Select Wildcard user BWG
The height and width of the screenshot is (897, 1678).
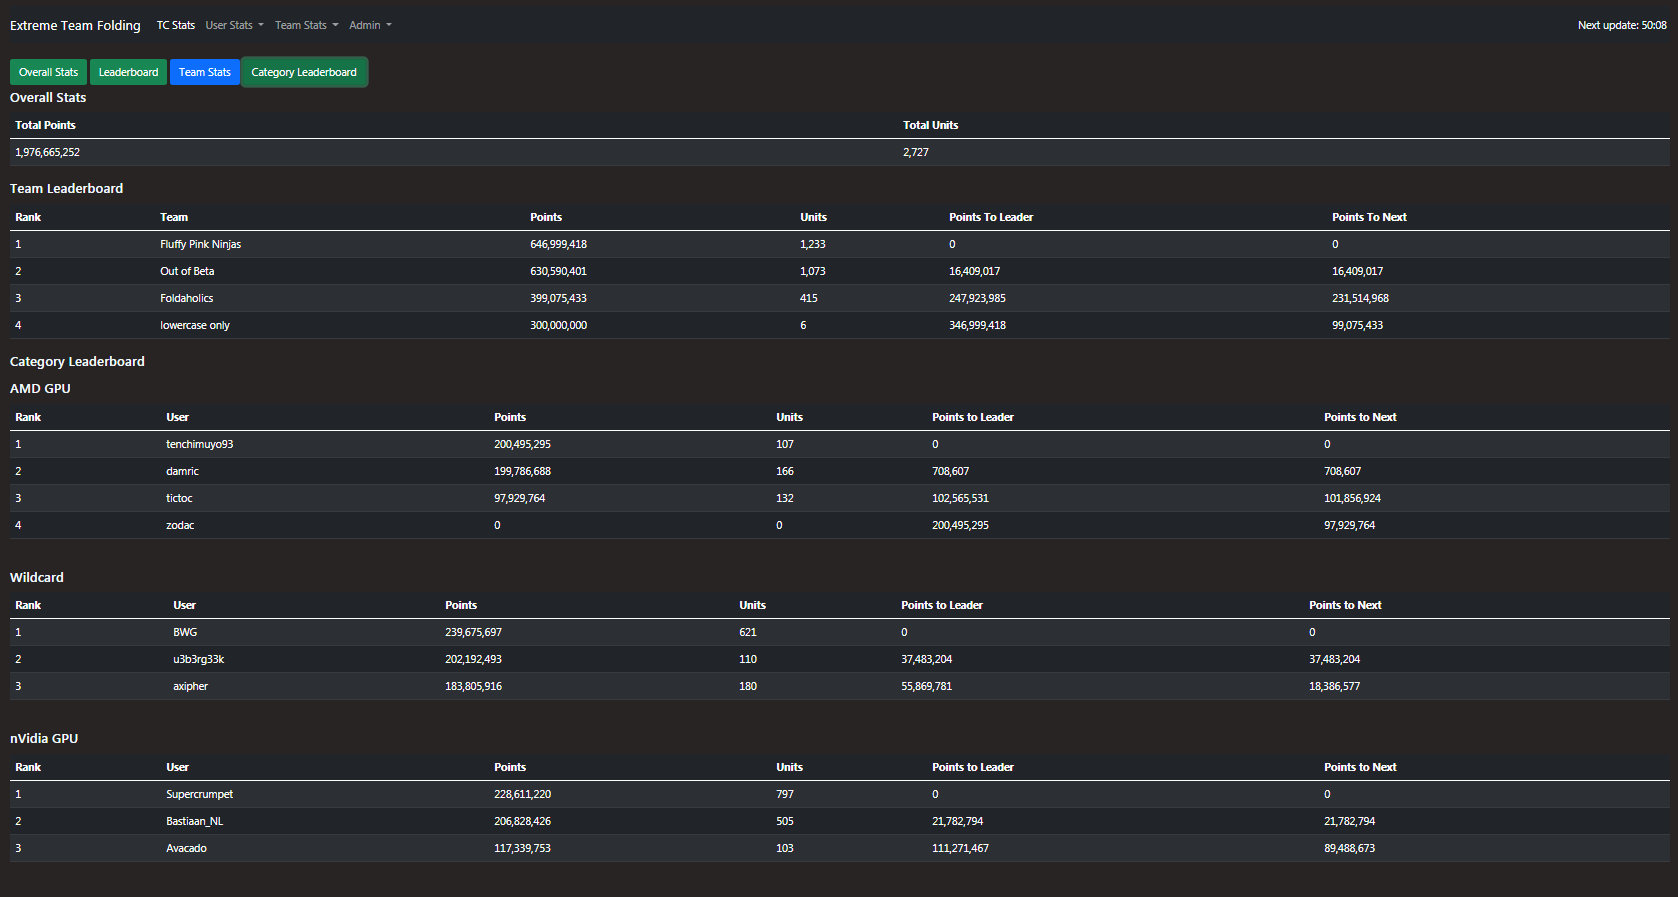[185, 632]
